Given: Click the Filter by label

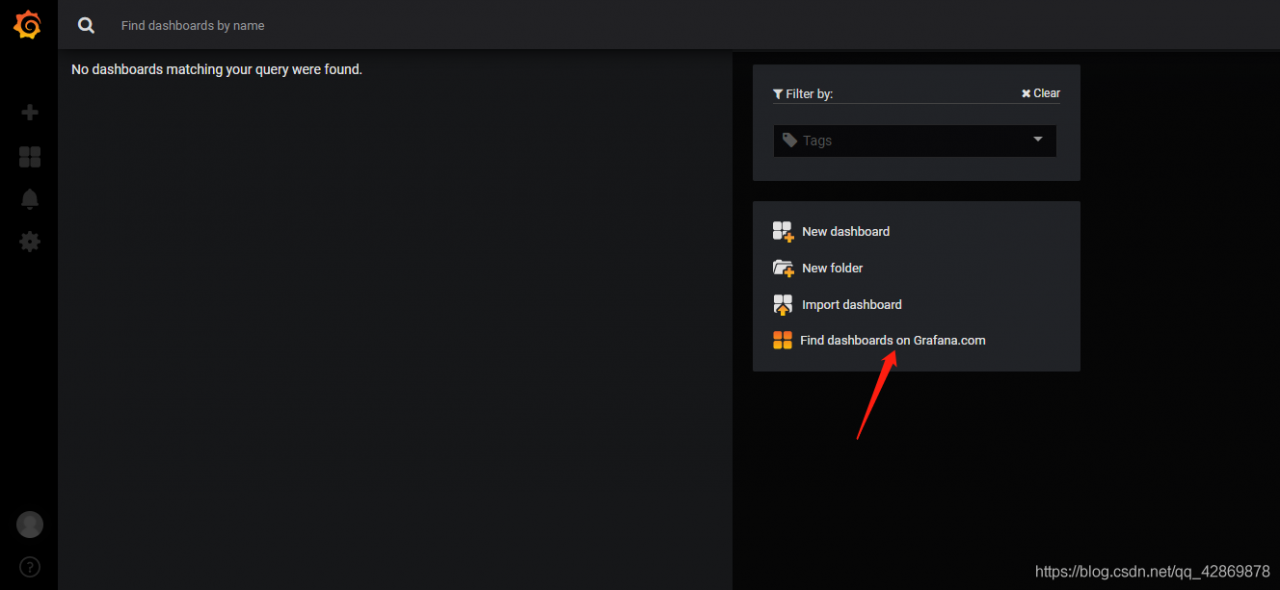Looking at the screenshot, I should pyautogui.click(x=803, y=94).
